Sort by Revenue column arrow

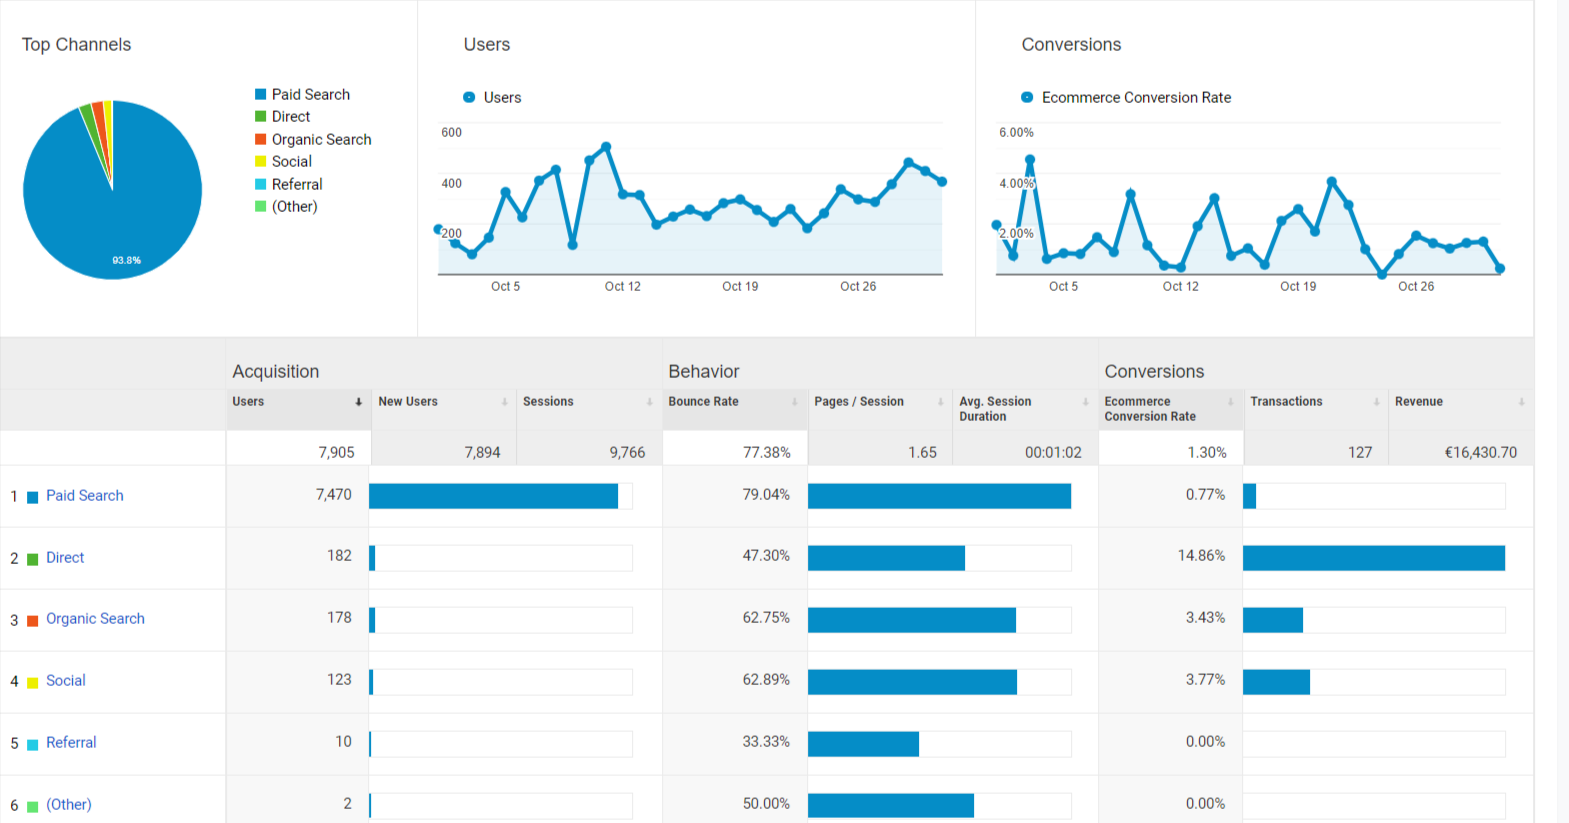tap(1521, 402)
